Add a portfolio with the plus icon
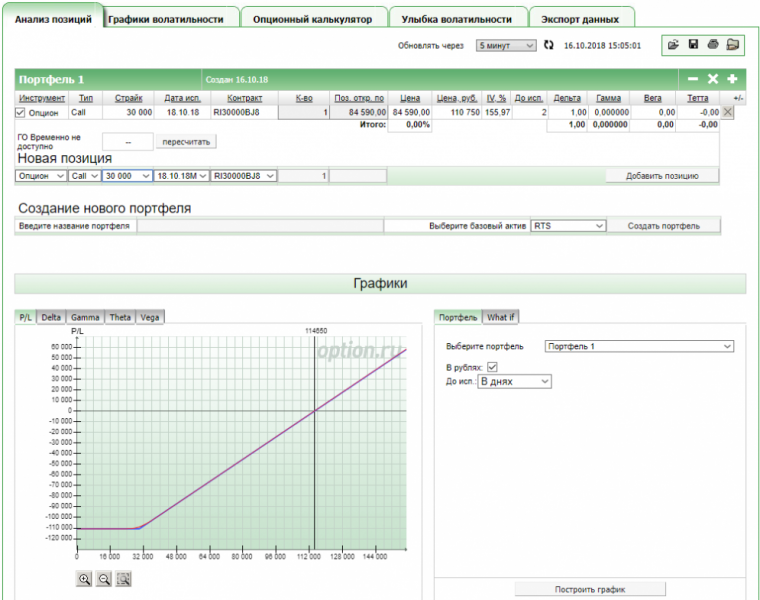The width and height of the screenshot is (760, 600). click(732, 79)
